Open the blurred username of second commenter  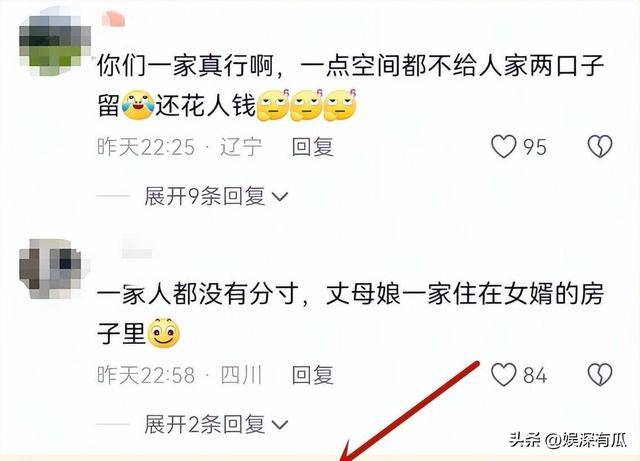point(137,247)
